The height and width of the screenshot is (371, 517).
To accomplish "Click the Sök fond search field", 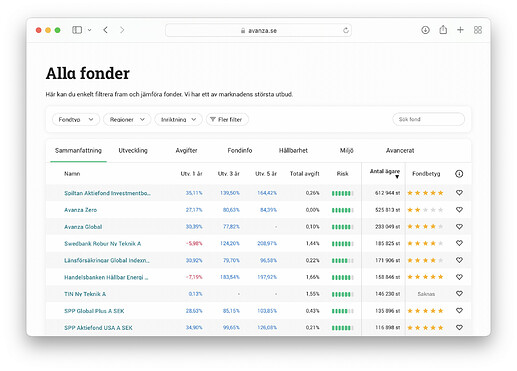I will point(428,119).
